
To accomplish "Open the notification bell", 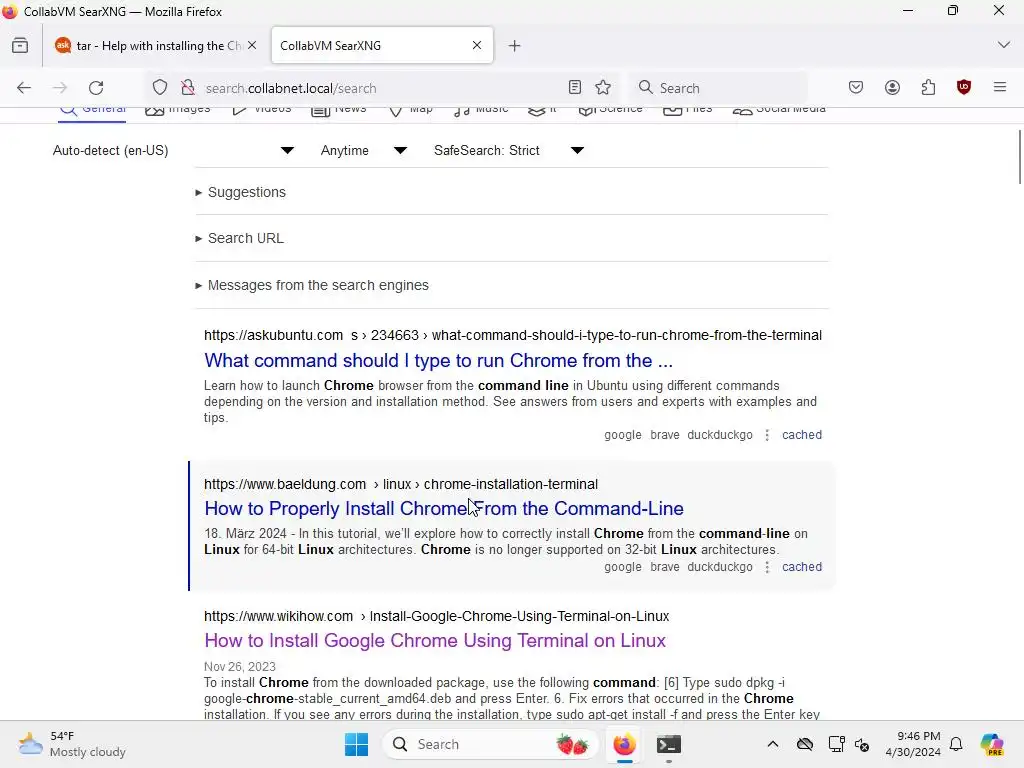I will [x=956, y=744].
